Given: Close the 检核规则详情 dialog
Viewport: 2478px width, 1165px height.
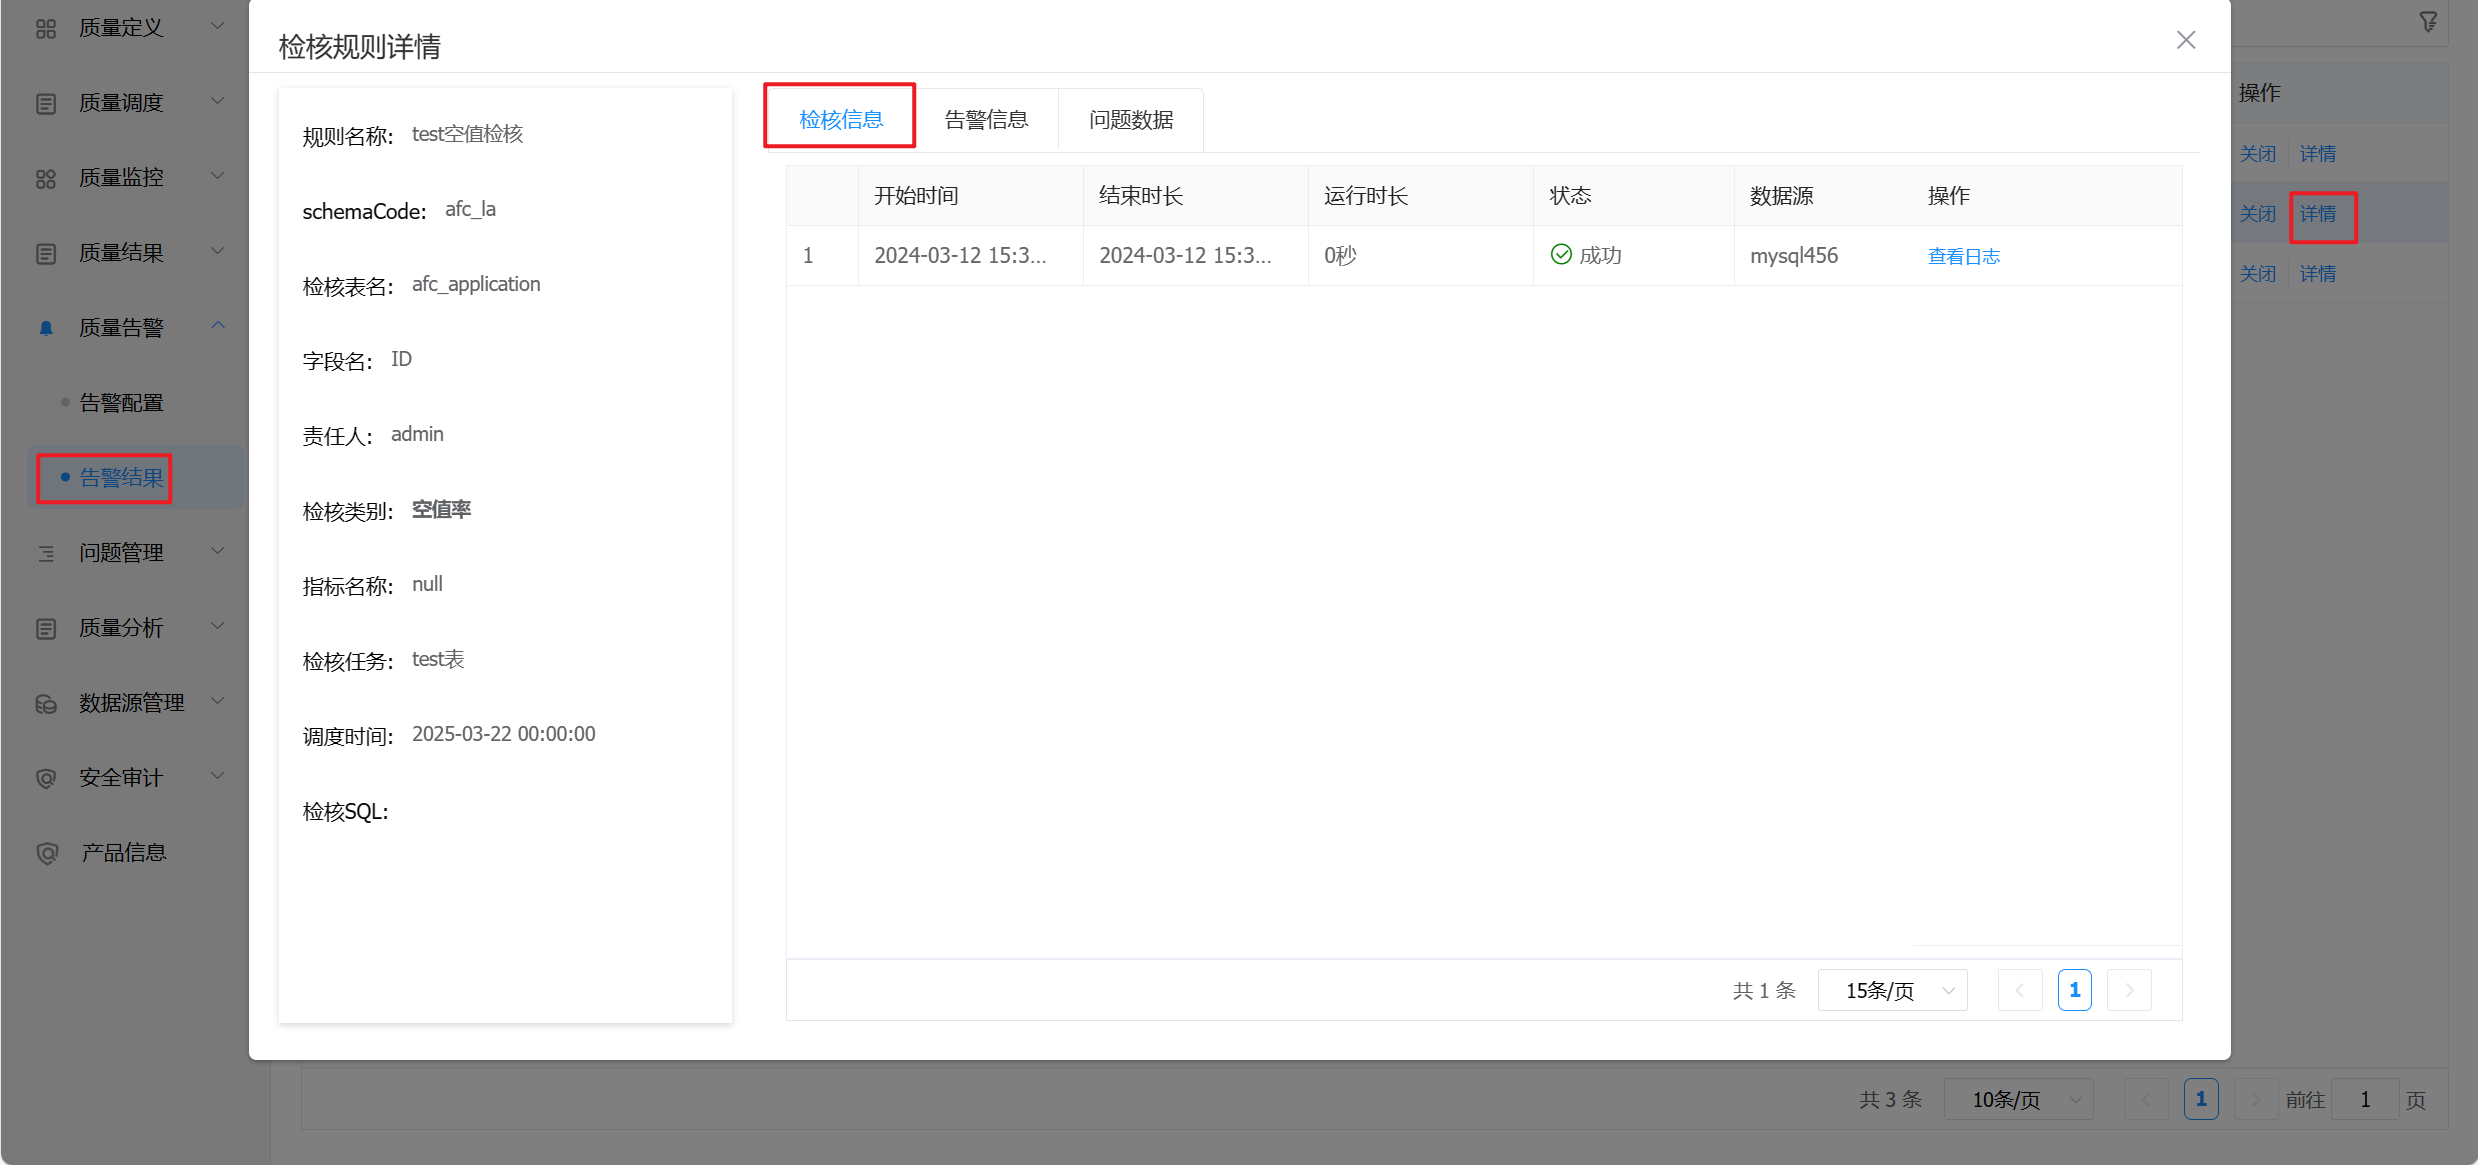Looking at the screenshot, I should (2186, 40).
